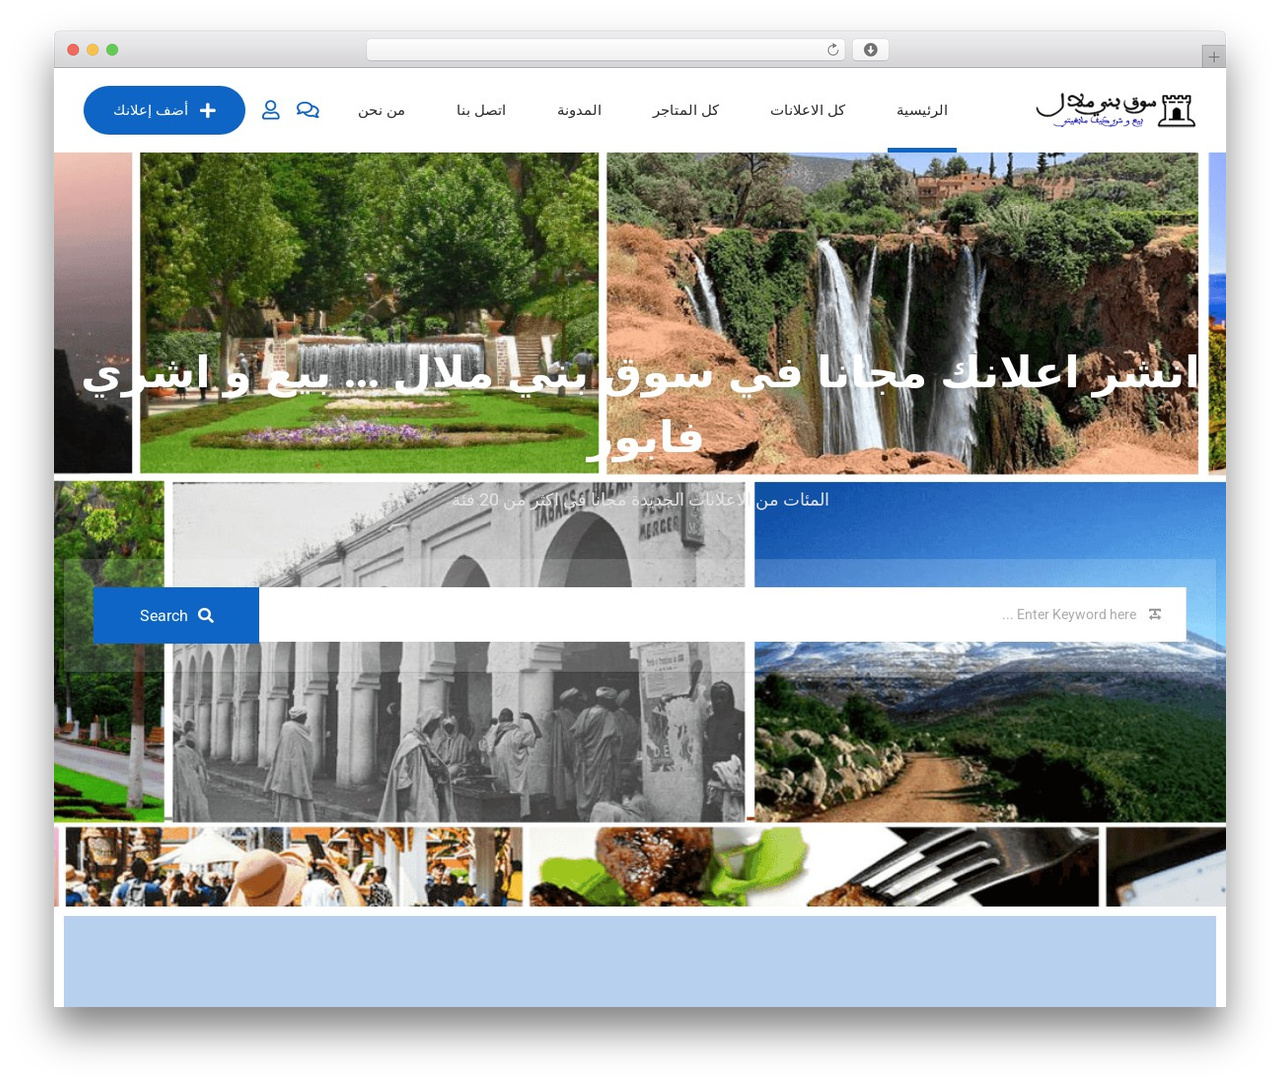Go to الرئيسية in the navigation menu

tap(922, 110)
